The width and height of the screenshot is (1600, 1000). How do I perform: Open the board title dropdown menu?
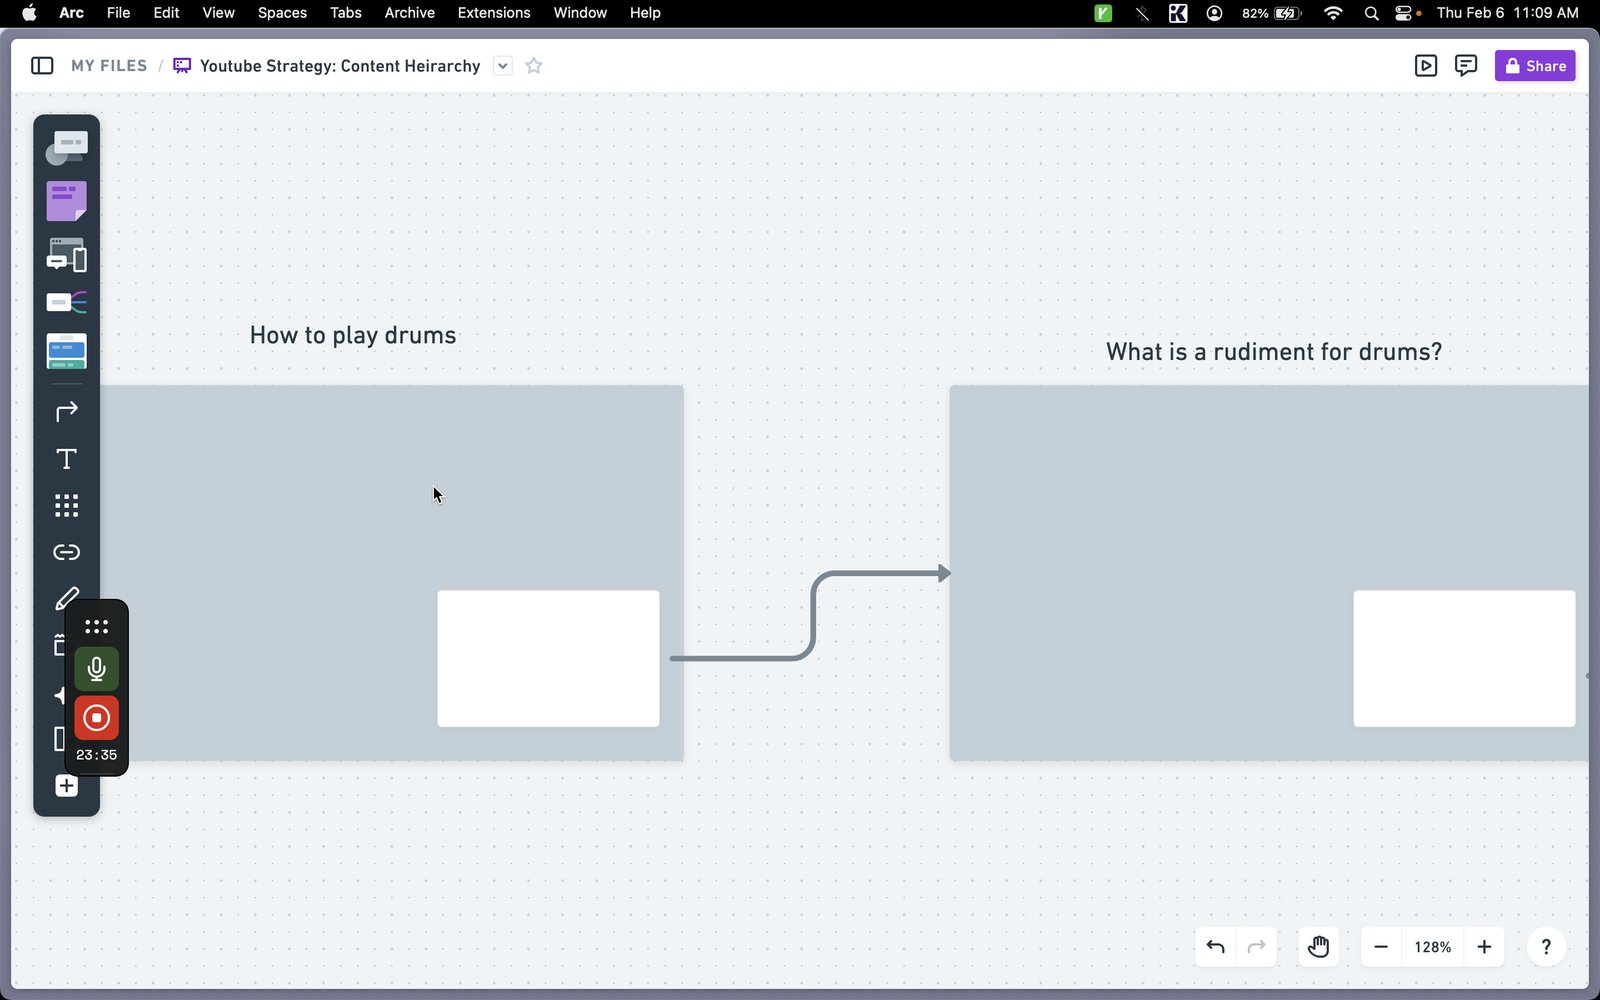503,66
